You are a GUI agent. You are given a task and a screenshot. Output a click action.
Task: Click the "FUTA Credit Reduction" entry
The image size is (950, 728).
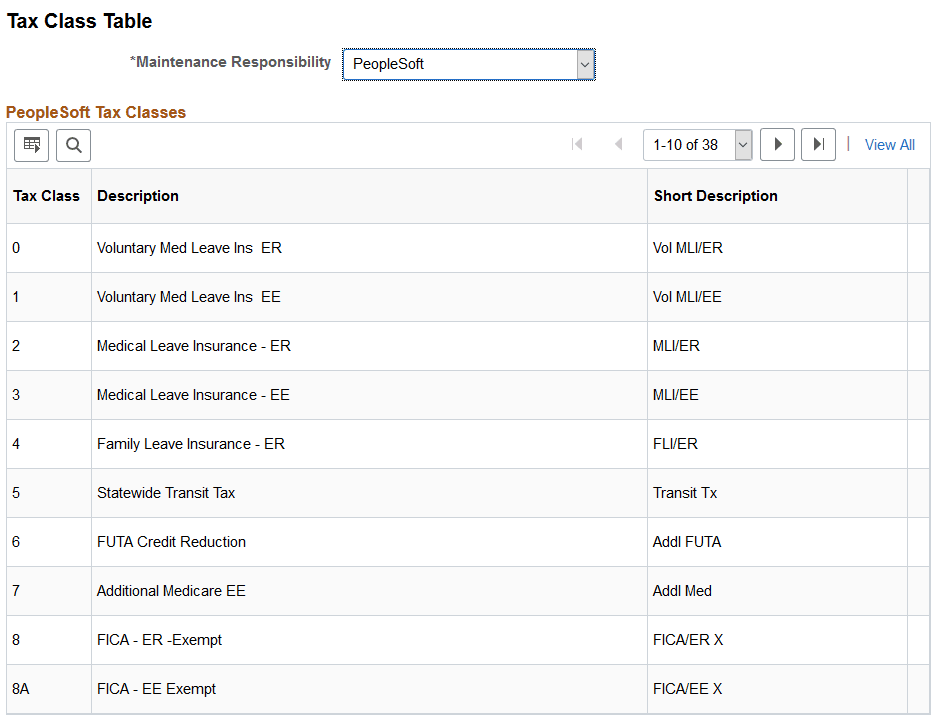tap(170, 542)
